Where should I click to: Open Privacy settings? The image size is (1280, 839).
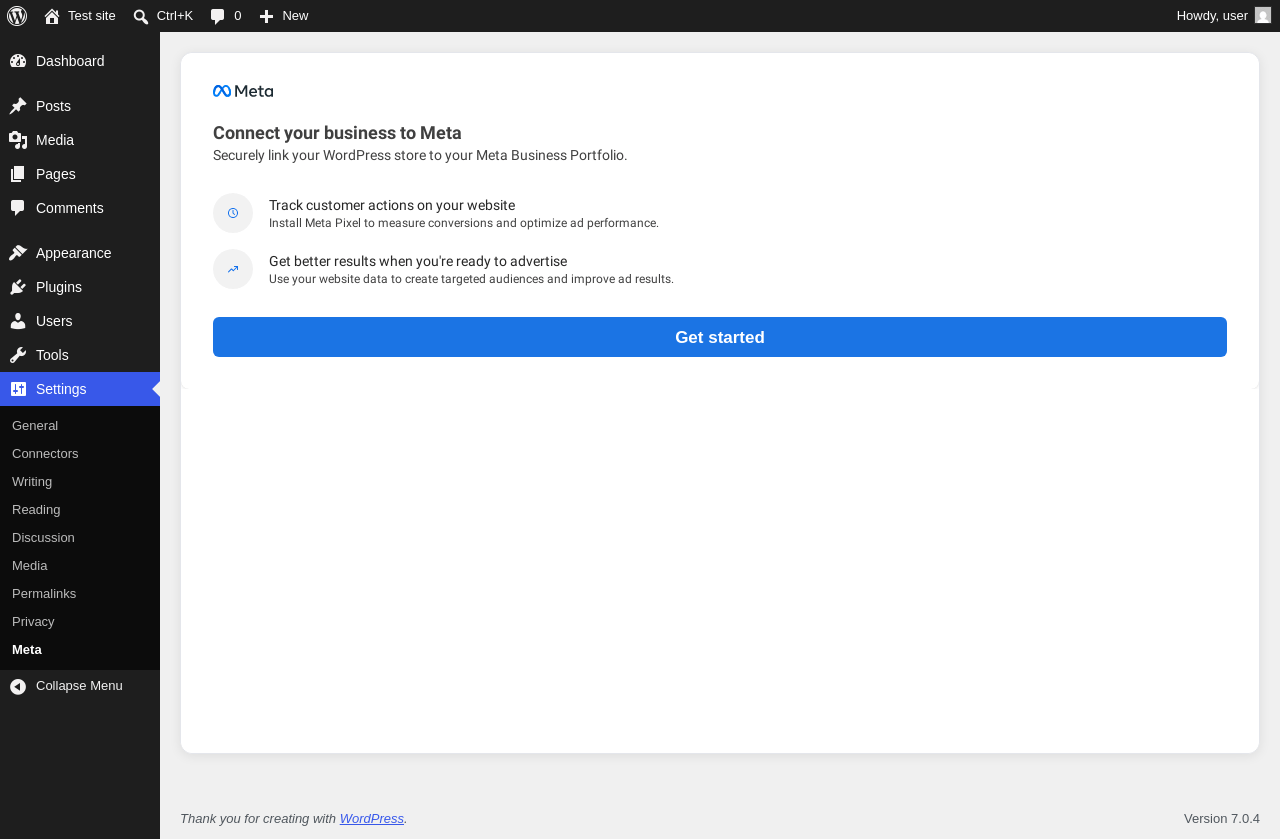coord(80,622)
